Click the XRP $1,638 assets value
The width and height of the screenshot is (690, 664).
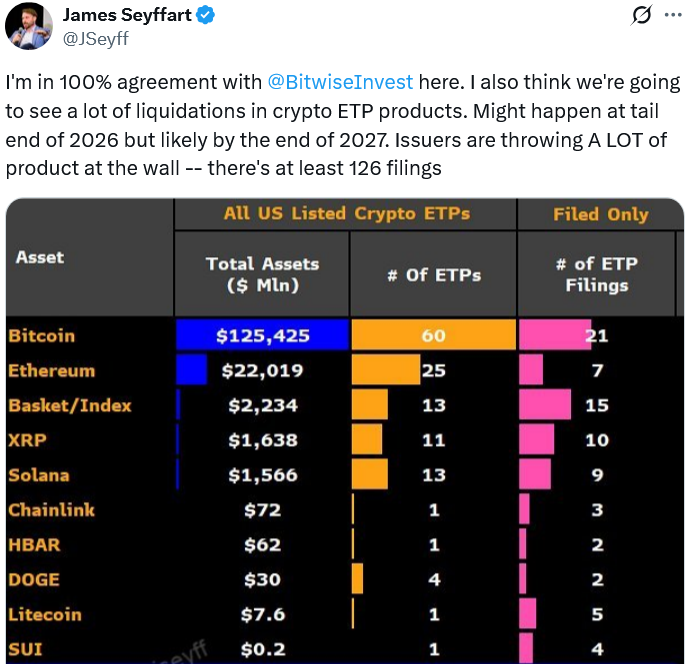click(x=262, y=440)
